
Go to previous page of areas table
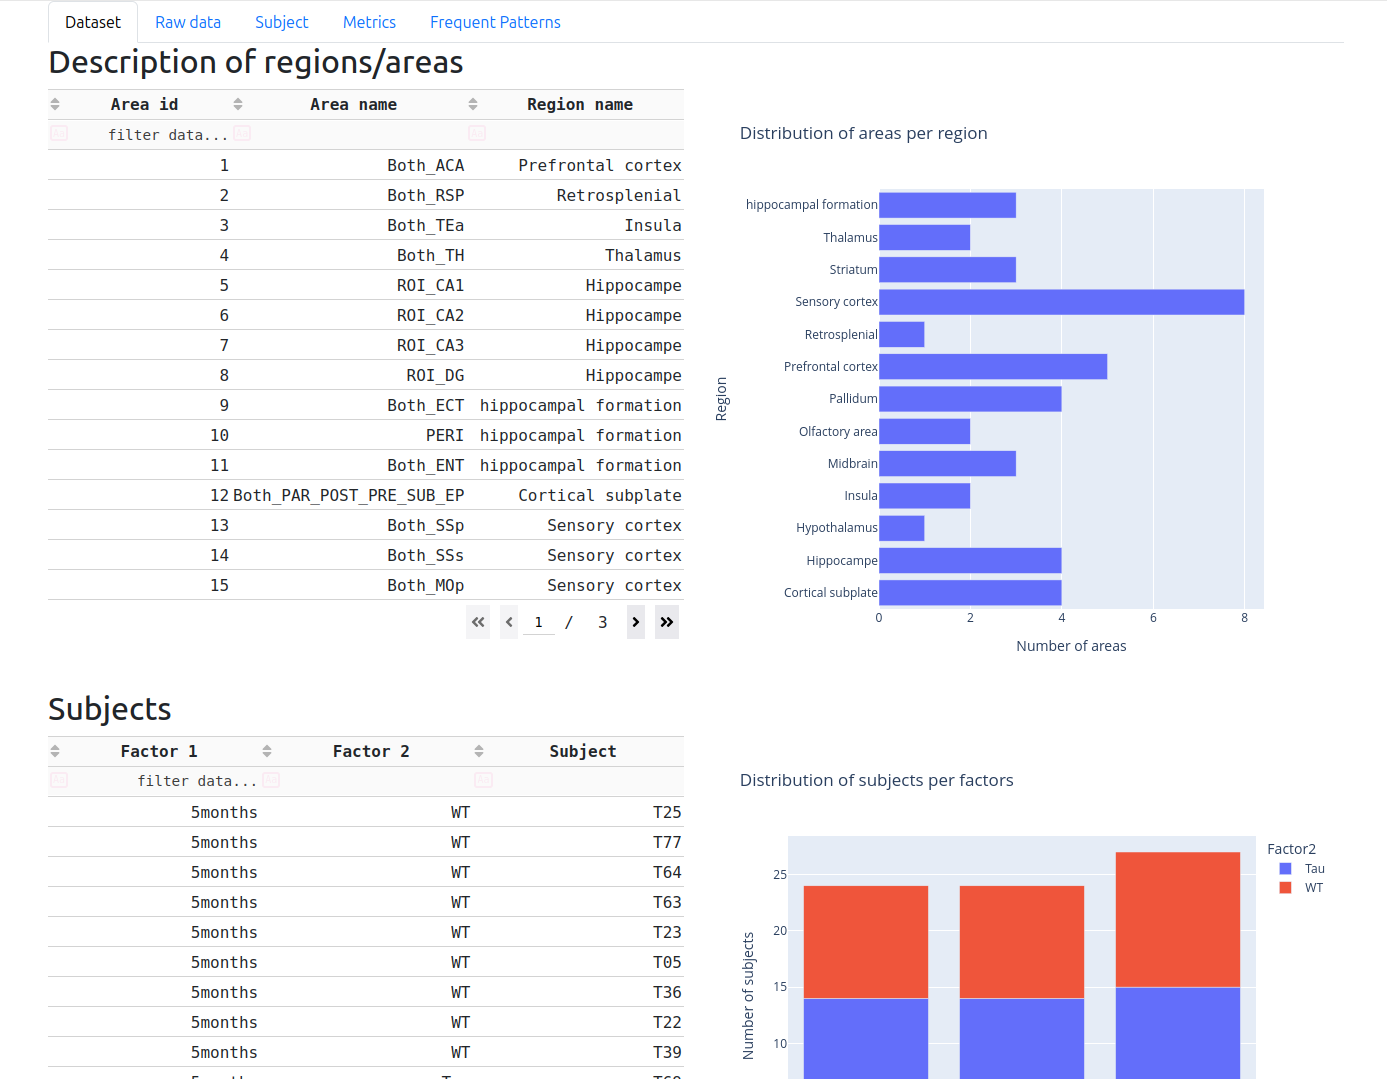pos(509,622)
